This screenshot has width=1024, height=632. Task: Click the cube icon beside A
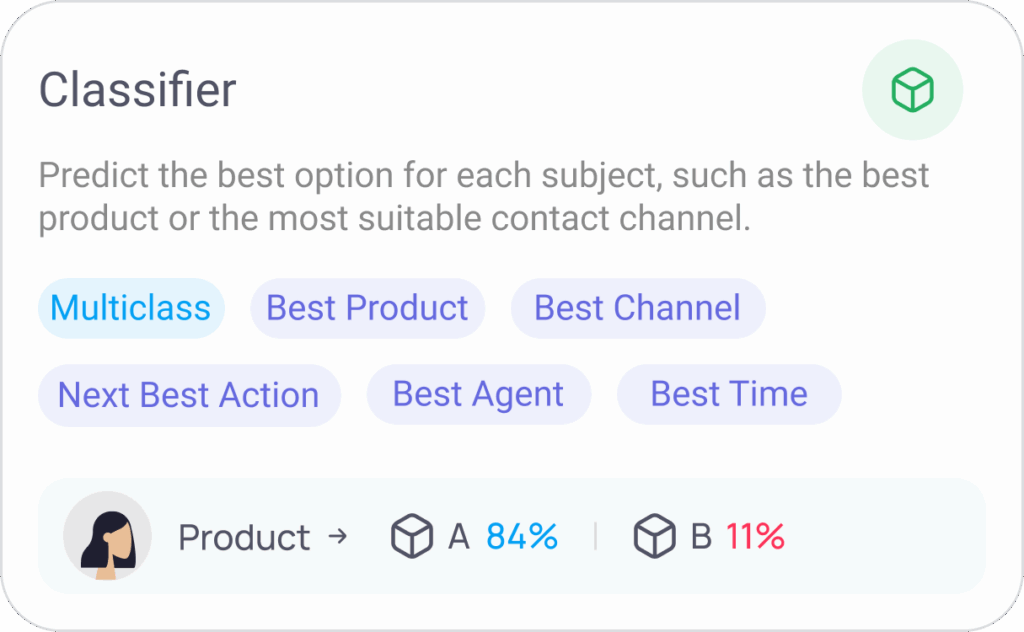(x=411, y=536)
